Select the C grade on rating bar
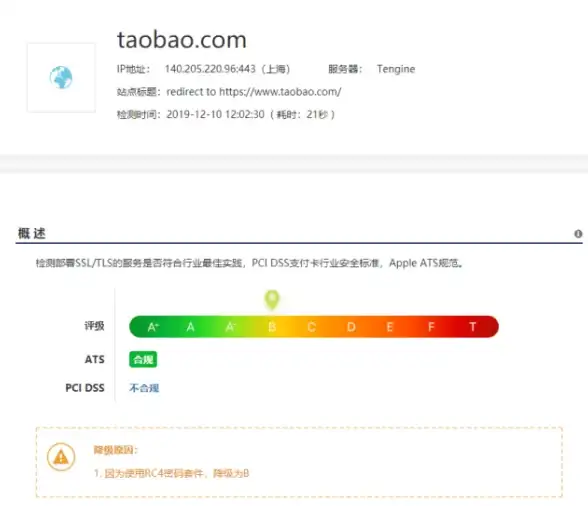 [x=311, y=327]
